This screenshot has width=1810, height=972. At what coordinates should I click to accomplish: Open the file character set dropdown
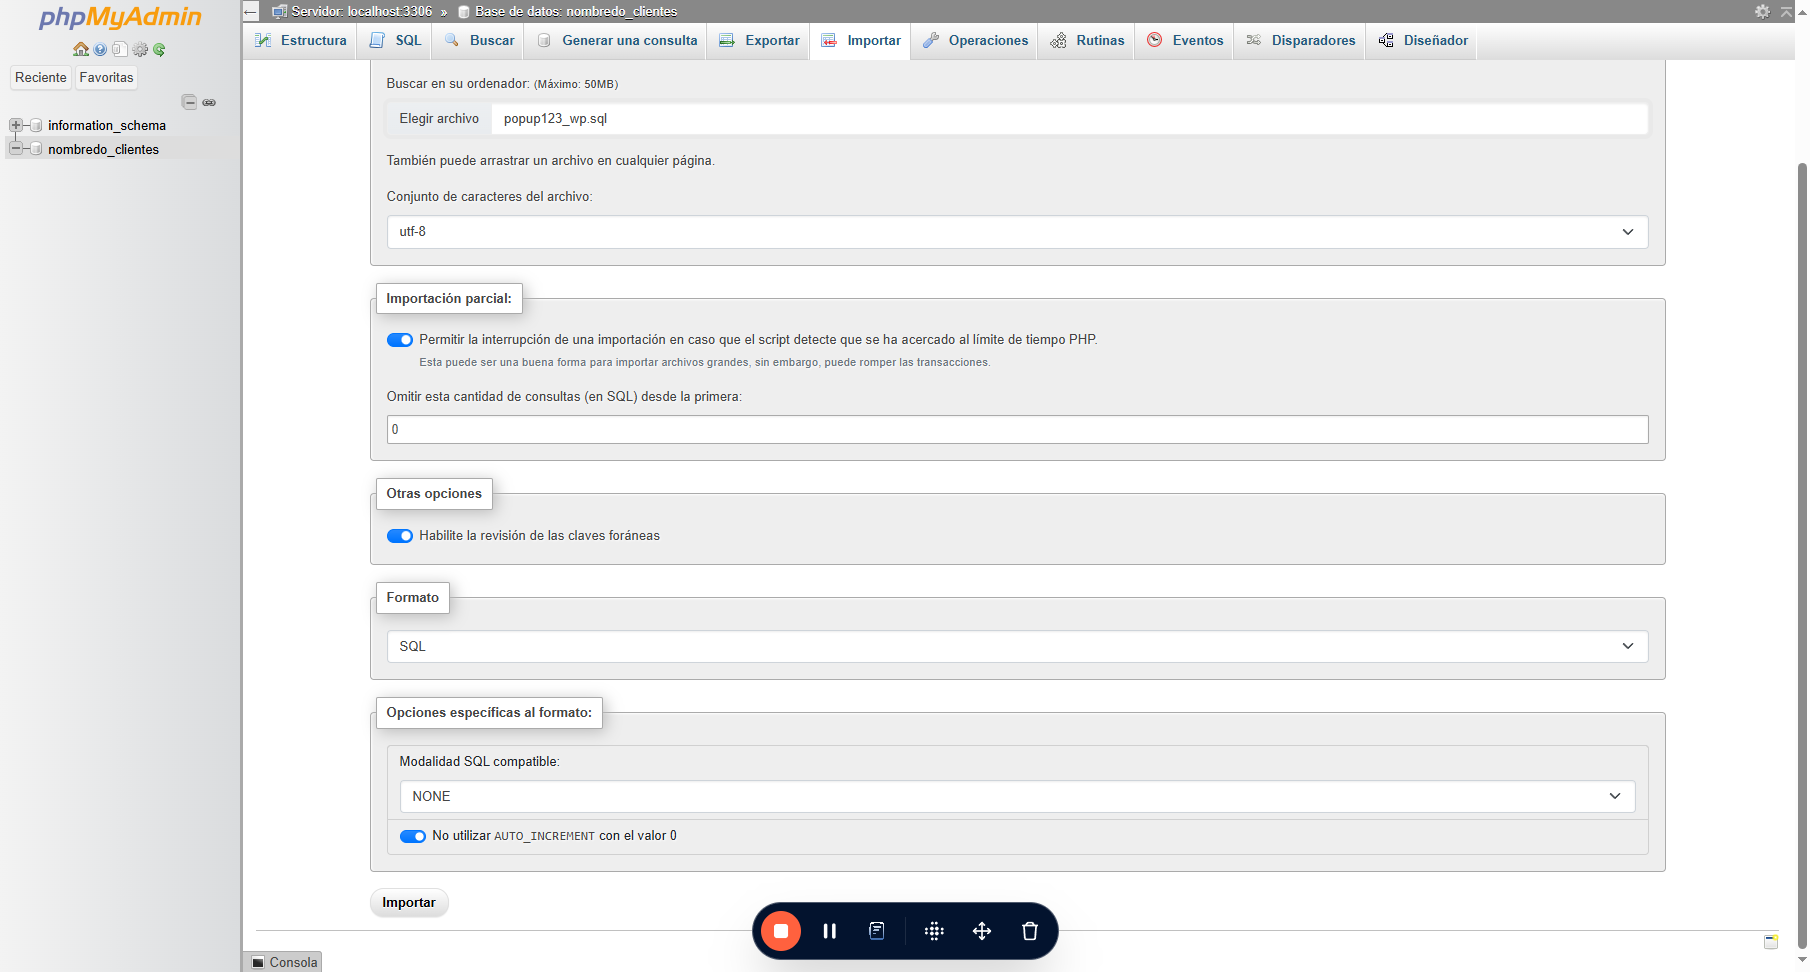coord(1017,232)
